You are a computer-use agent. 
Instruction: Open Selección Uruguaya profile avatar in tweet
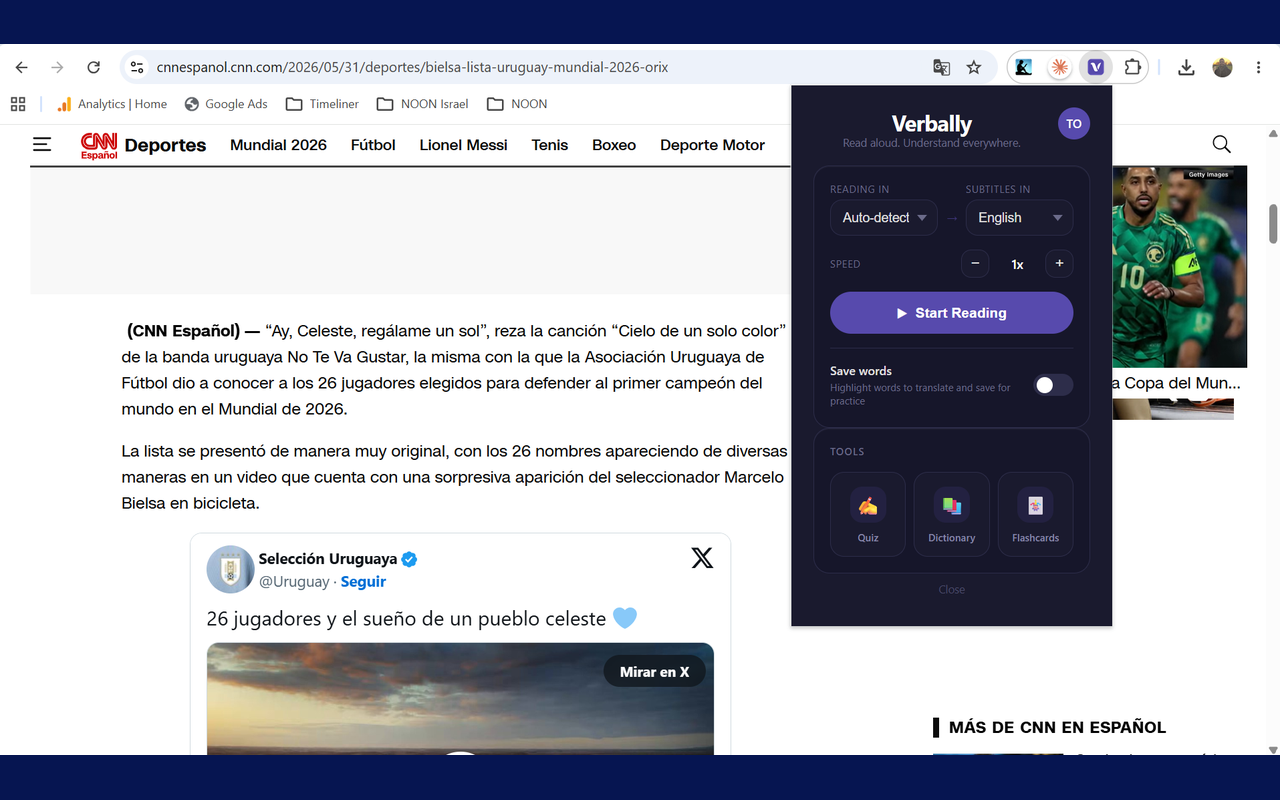click(230, 570)
